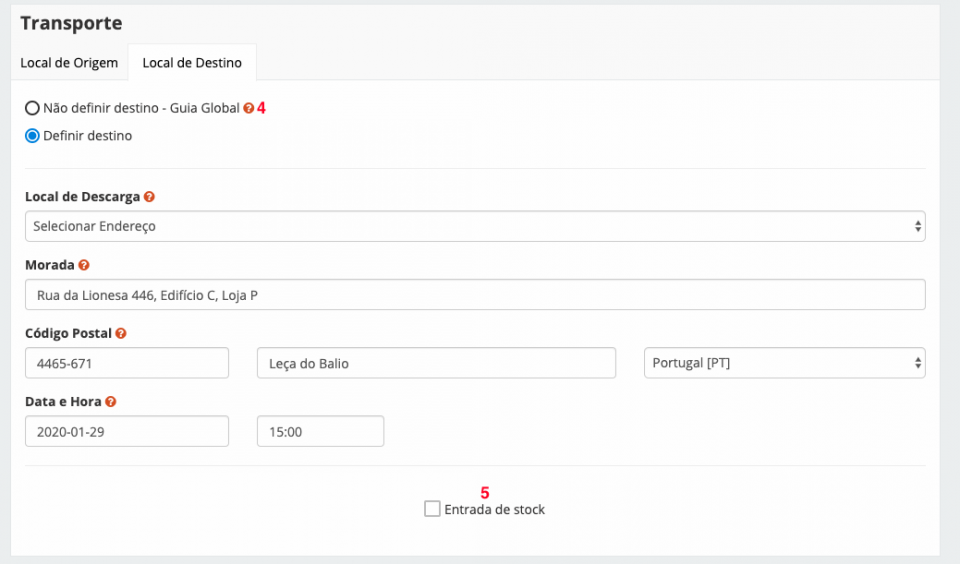The width and height of the screenshot is (960, 564).
Task: Click the city field 'Leça do Balio'
Action: tap(436, 363)
